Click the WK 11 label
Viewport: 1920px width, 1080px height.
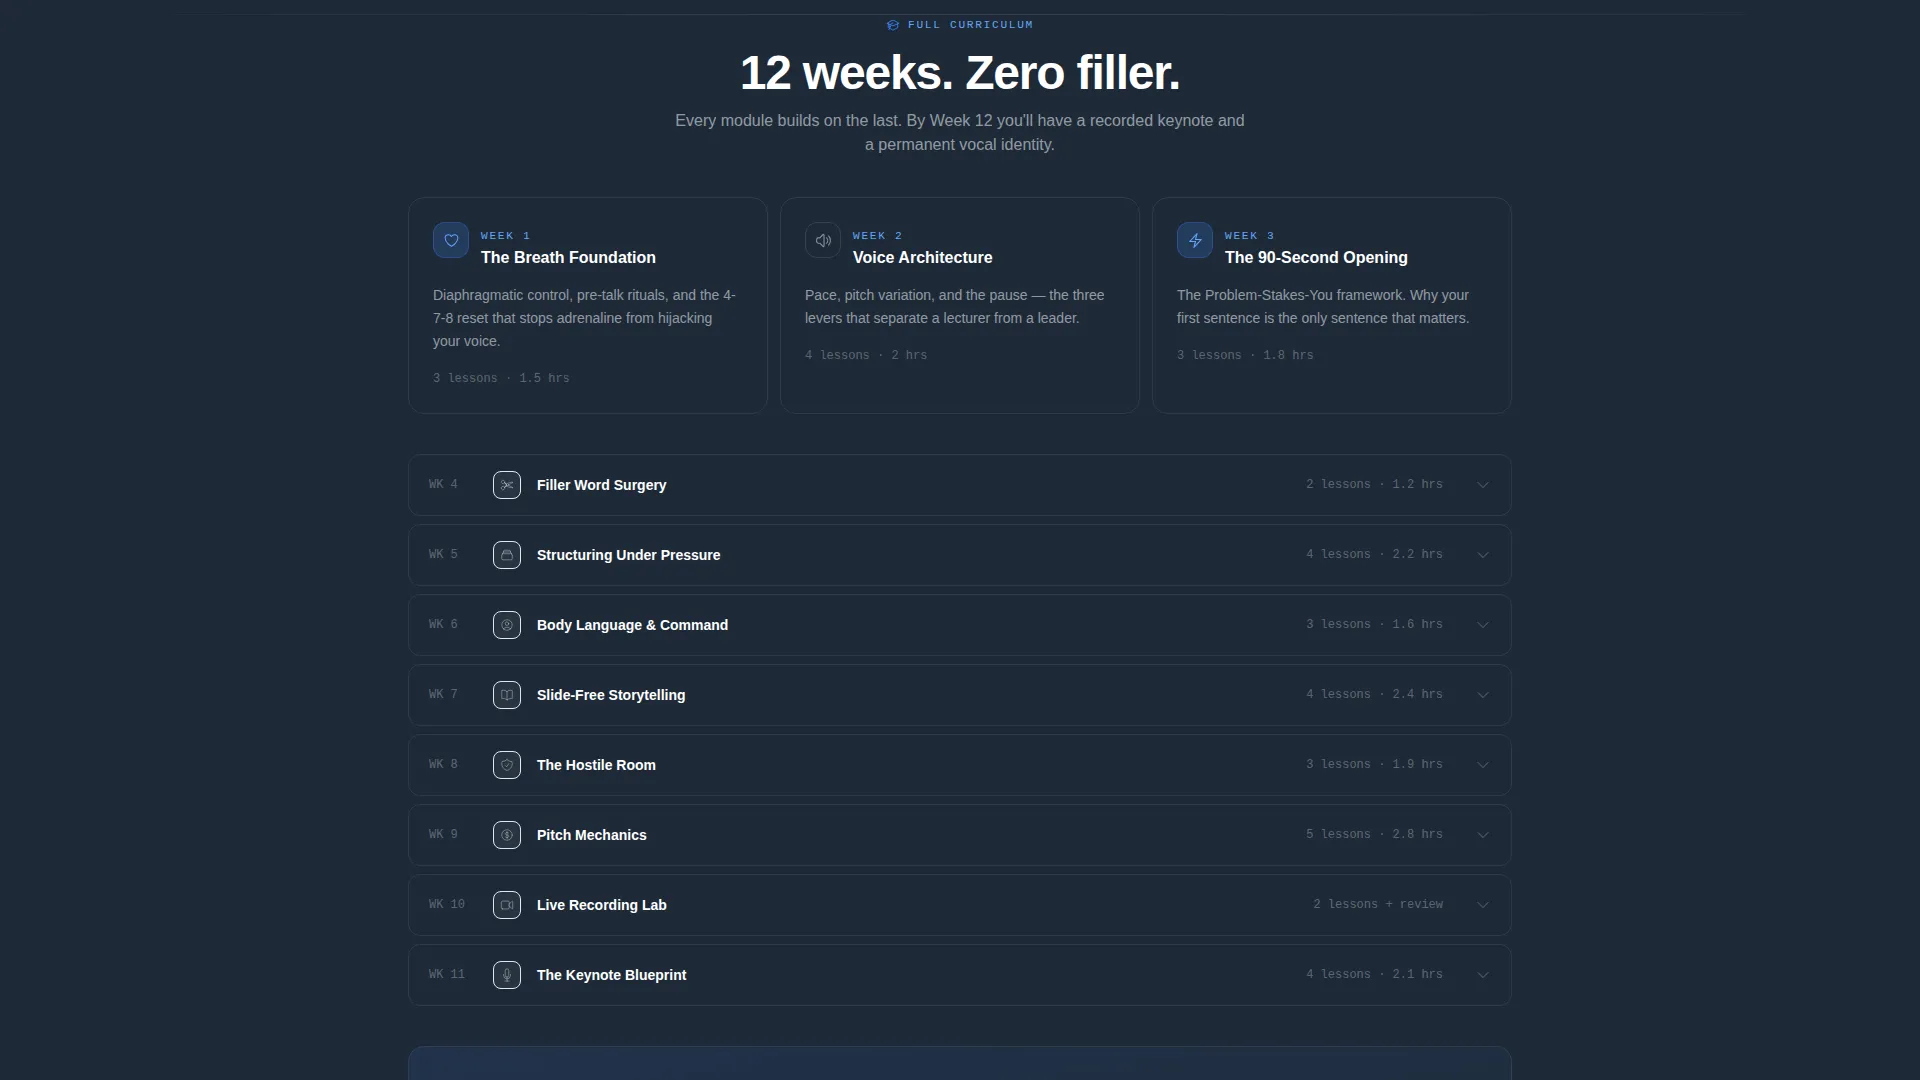pyautogui.click(x=447, y=974)
